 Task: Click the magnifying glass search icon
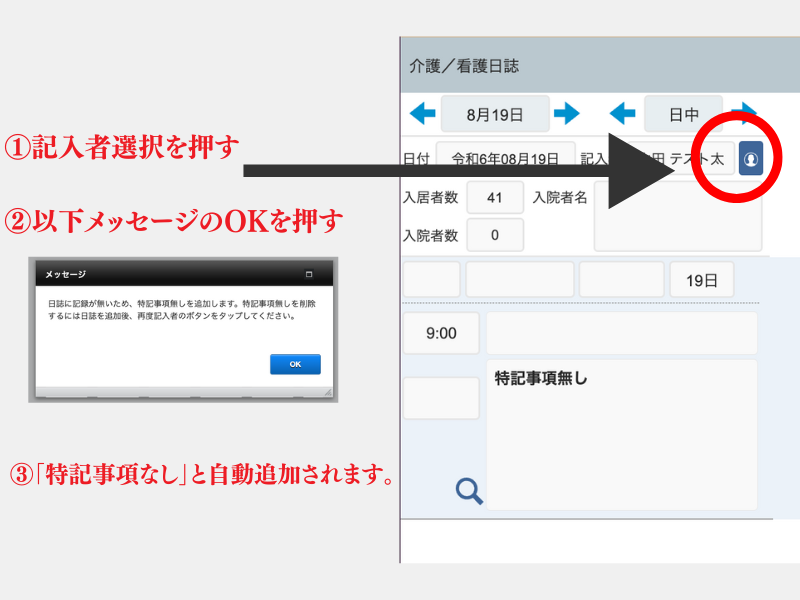coord(469,490)
